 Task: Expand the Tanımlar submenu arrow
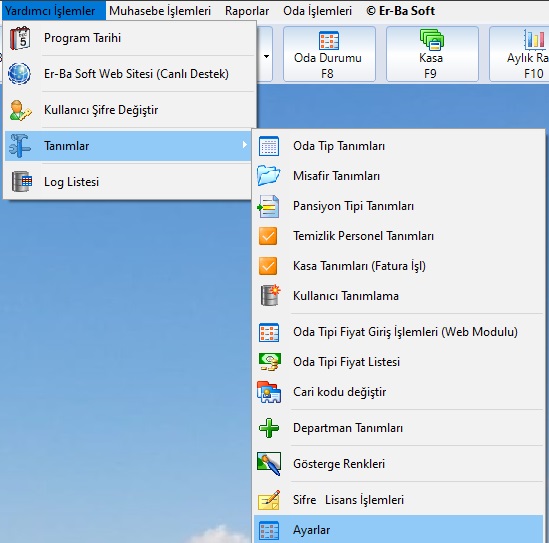tap(245, 145)
